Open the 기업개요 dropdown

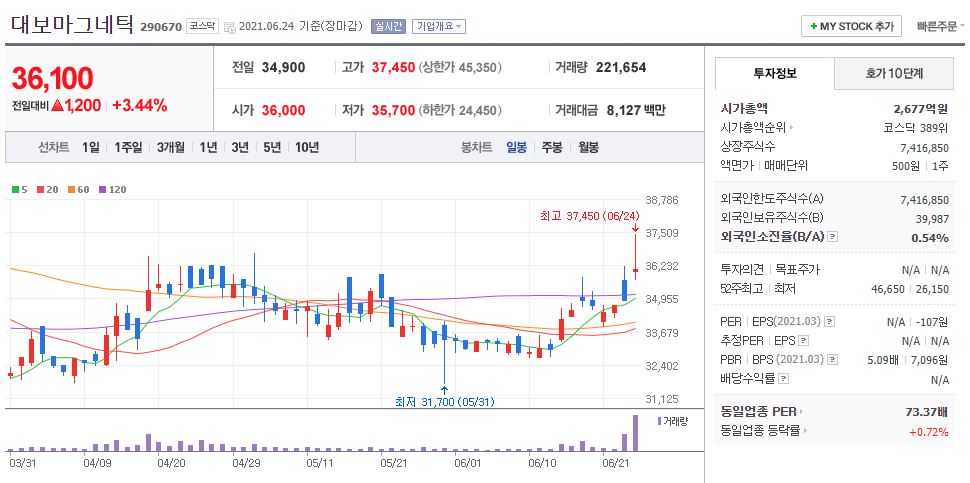pos(439,27)
